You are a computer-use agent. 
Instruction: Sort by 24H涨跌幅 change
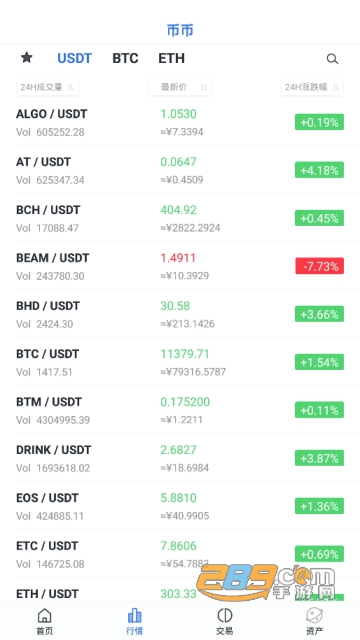click(x=312, y=87)
